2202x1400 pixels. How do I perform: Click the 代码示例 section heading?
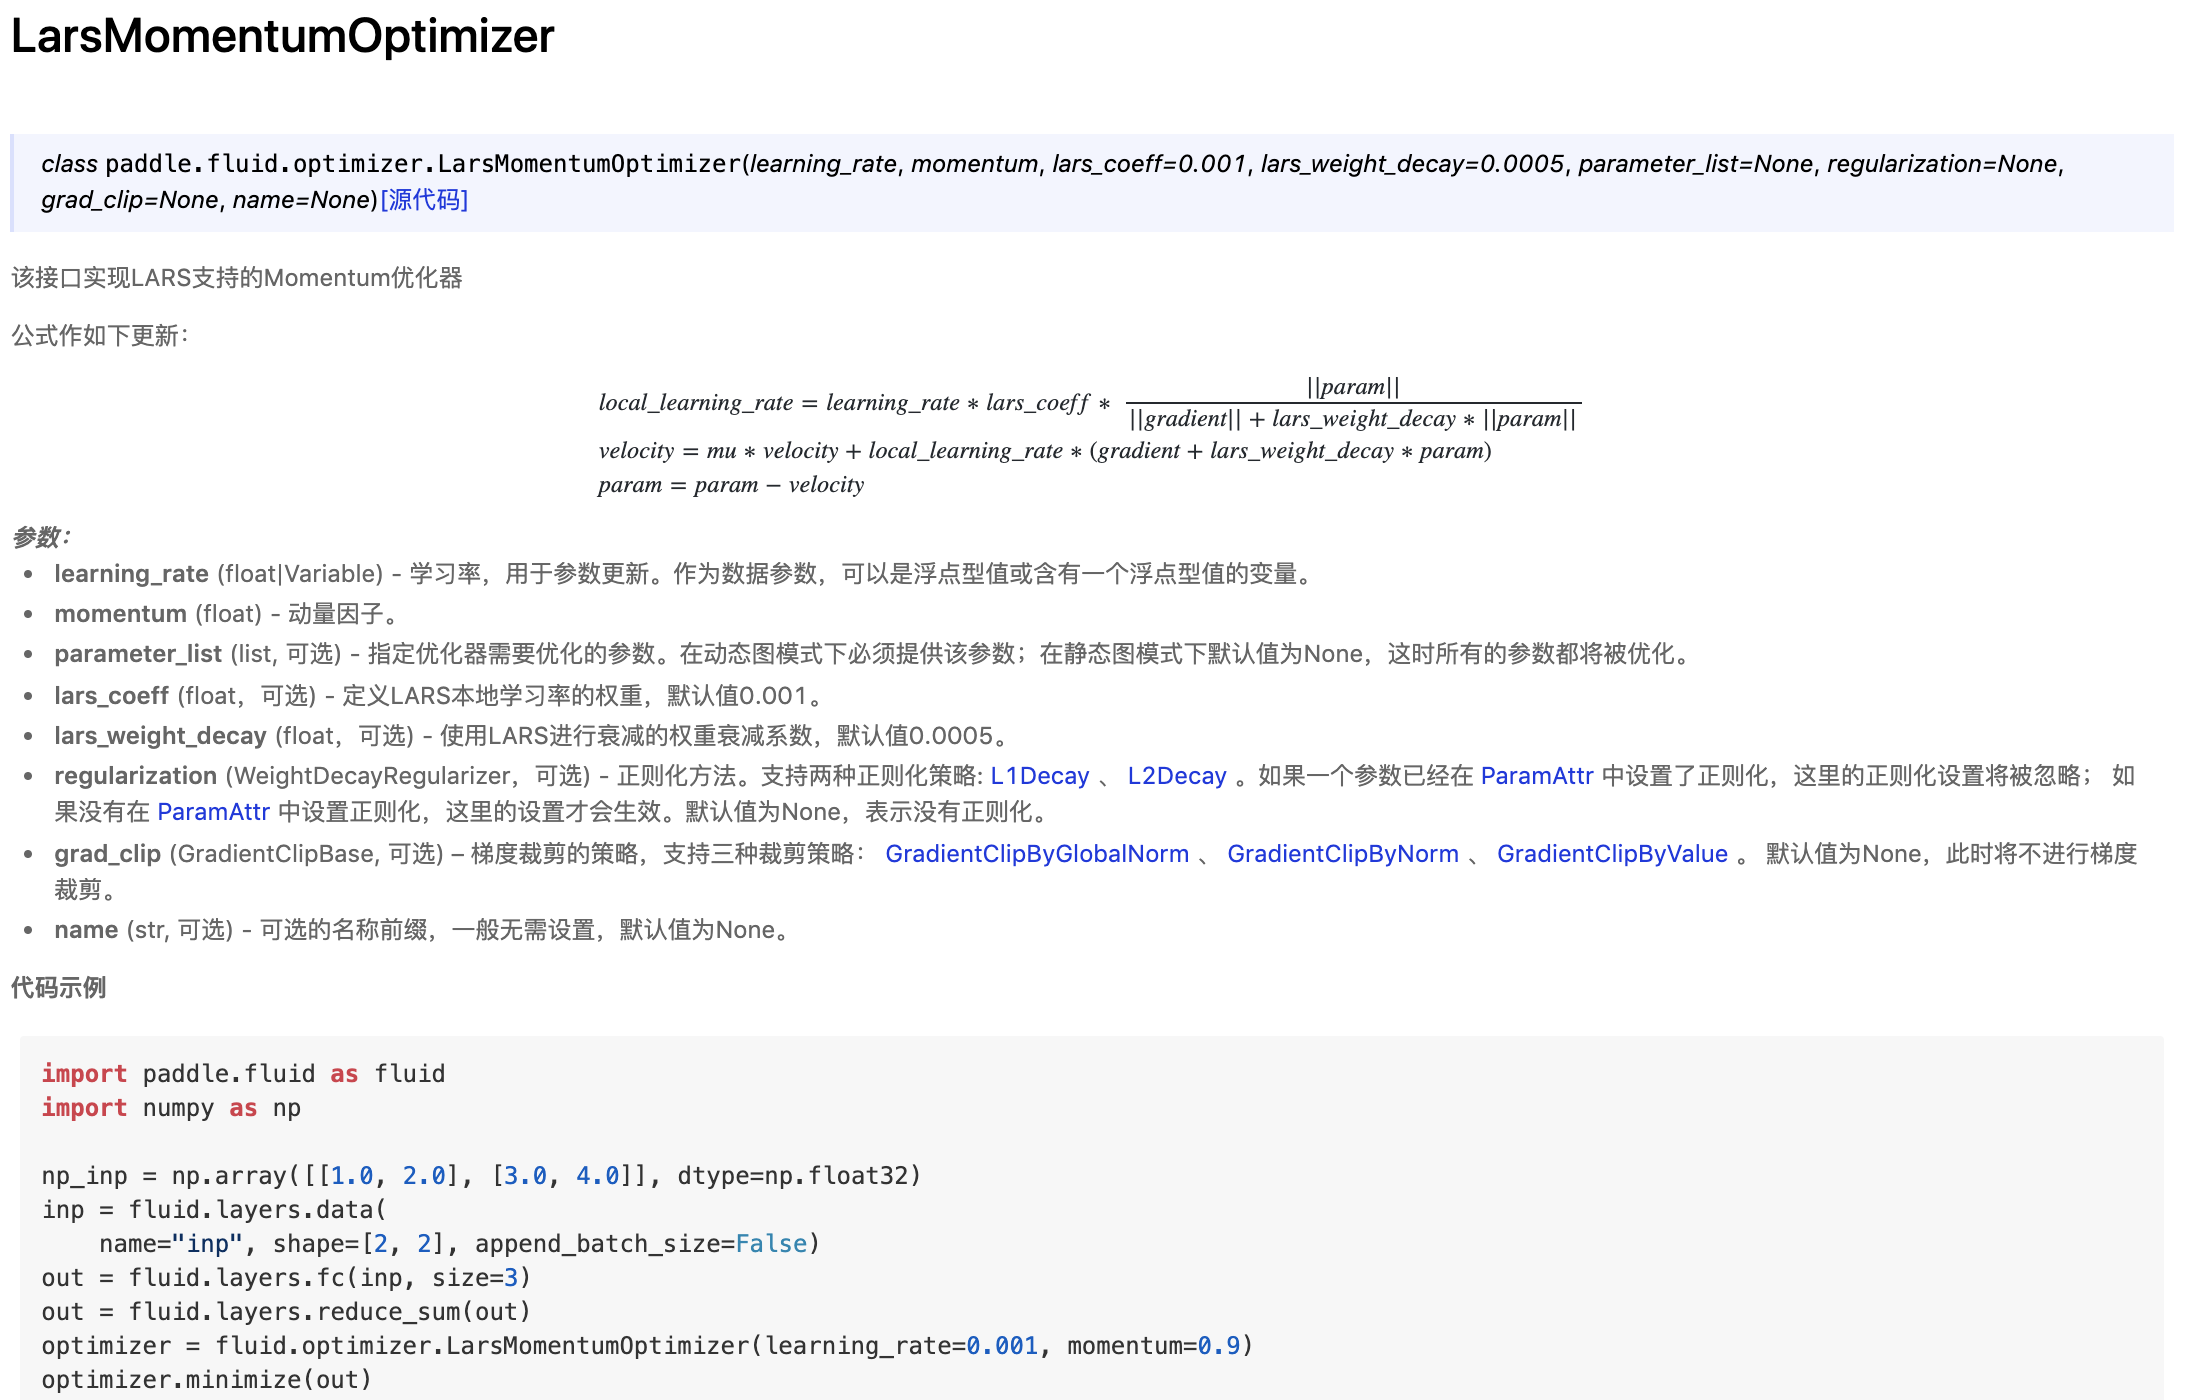point(58,988)
